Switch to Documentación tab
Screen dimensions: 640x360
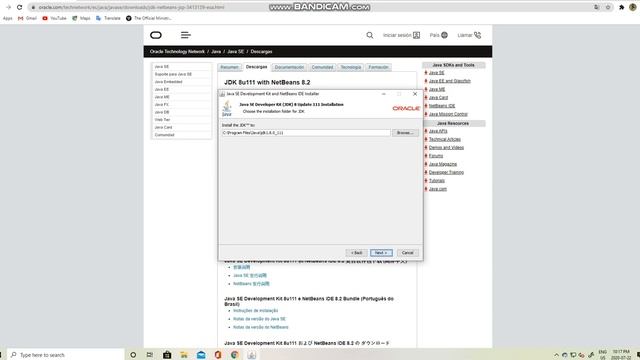click(289, 67)
